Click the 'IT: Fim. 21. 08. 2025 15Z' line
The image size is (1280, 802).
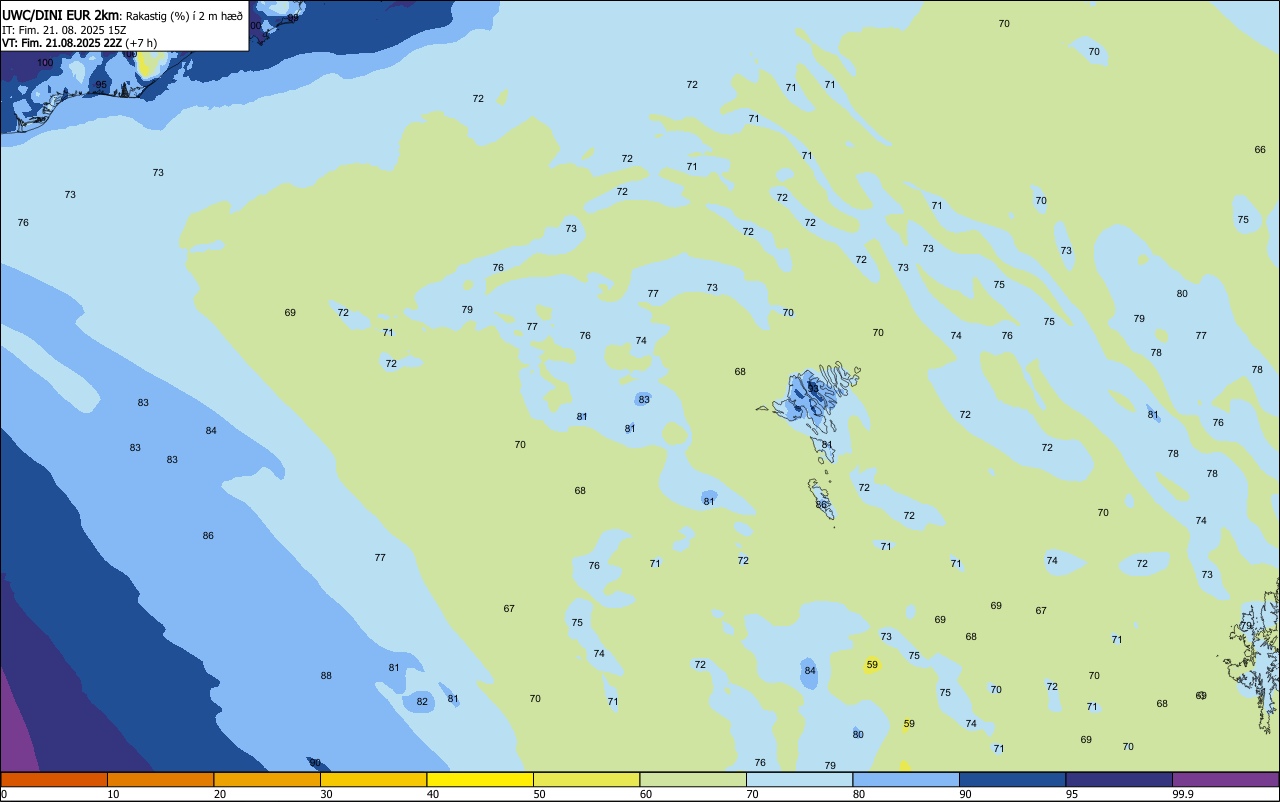[x=63, y=30]
